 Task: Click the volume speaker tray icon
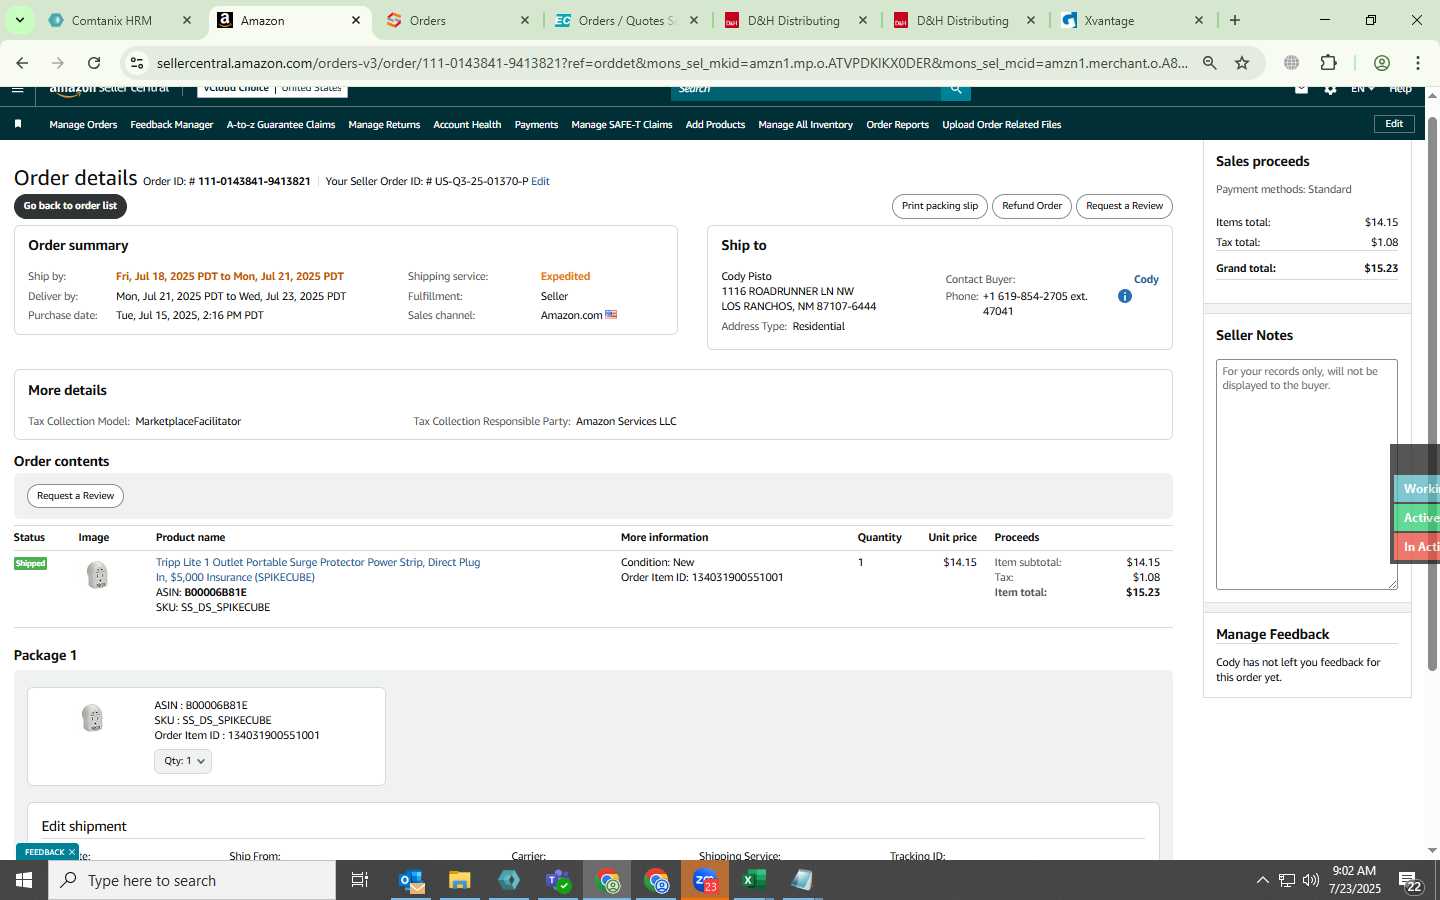click(1311, 880)
